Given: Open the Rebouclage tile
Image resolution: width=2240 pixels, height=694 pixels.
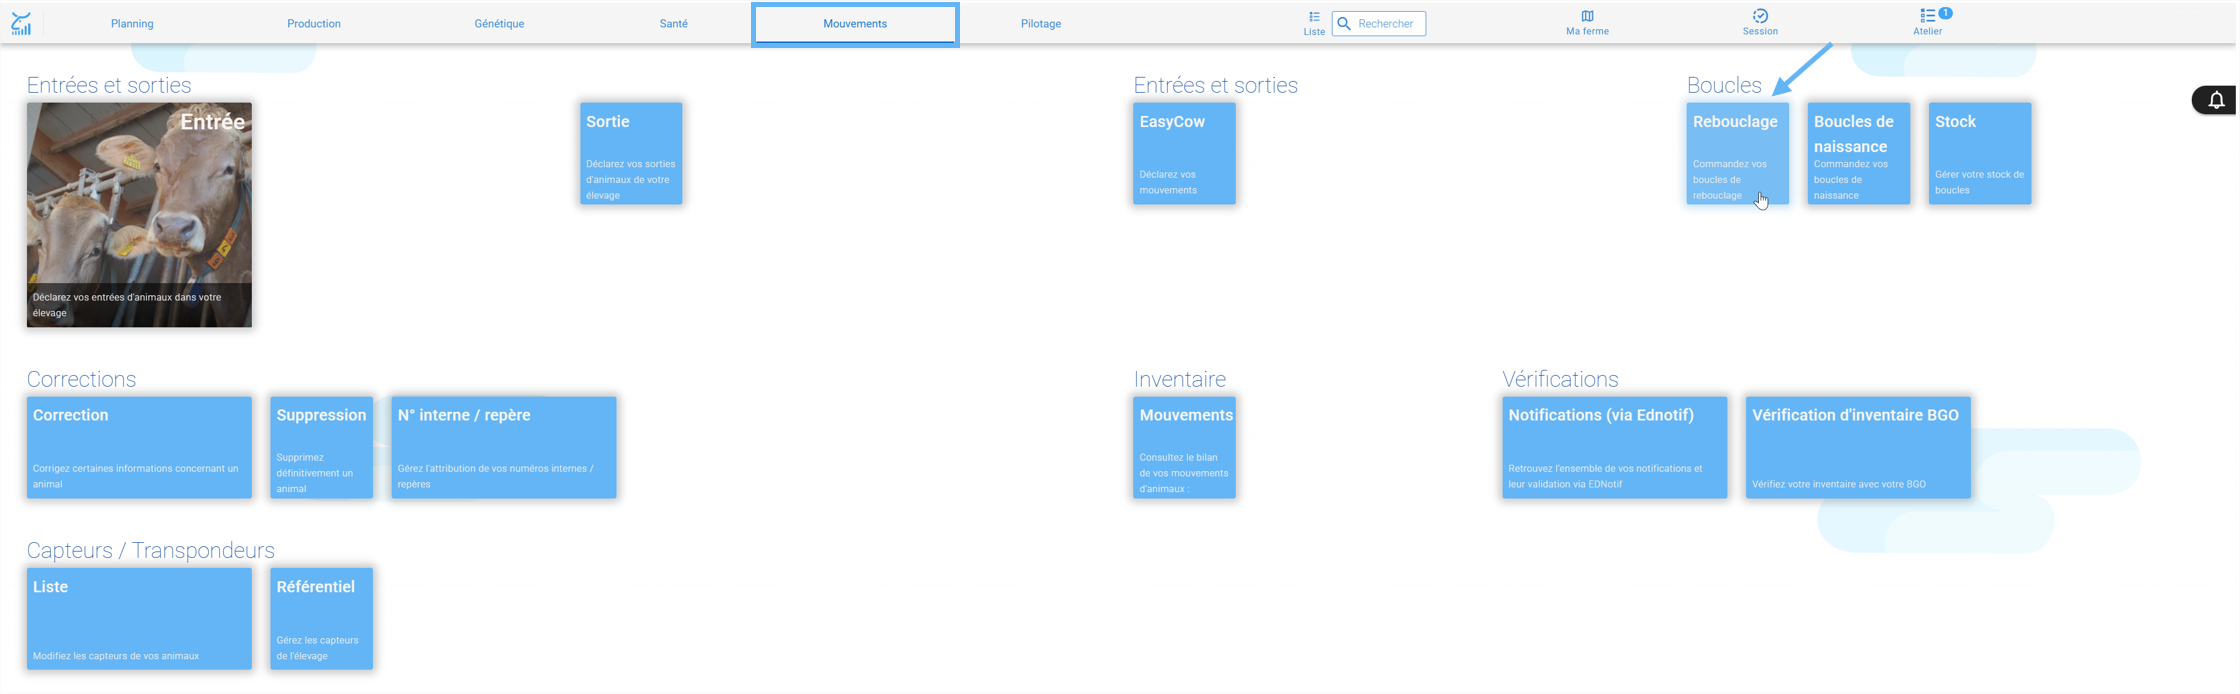Looking at the screenshot, I should 1738,154.
